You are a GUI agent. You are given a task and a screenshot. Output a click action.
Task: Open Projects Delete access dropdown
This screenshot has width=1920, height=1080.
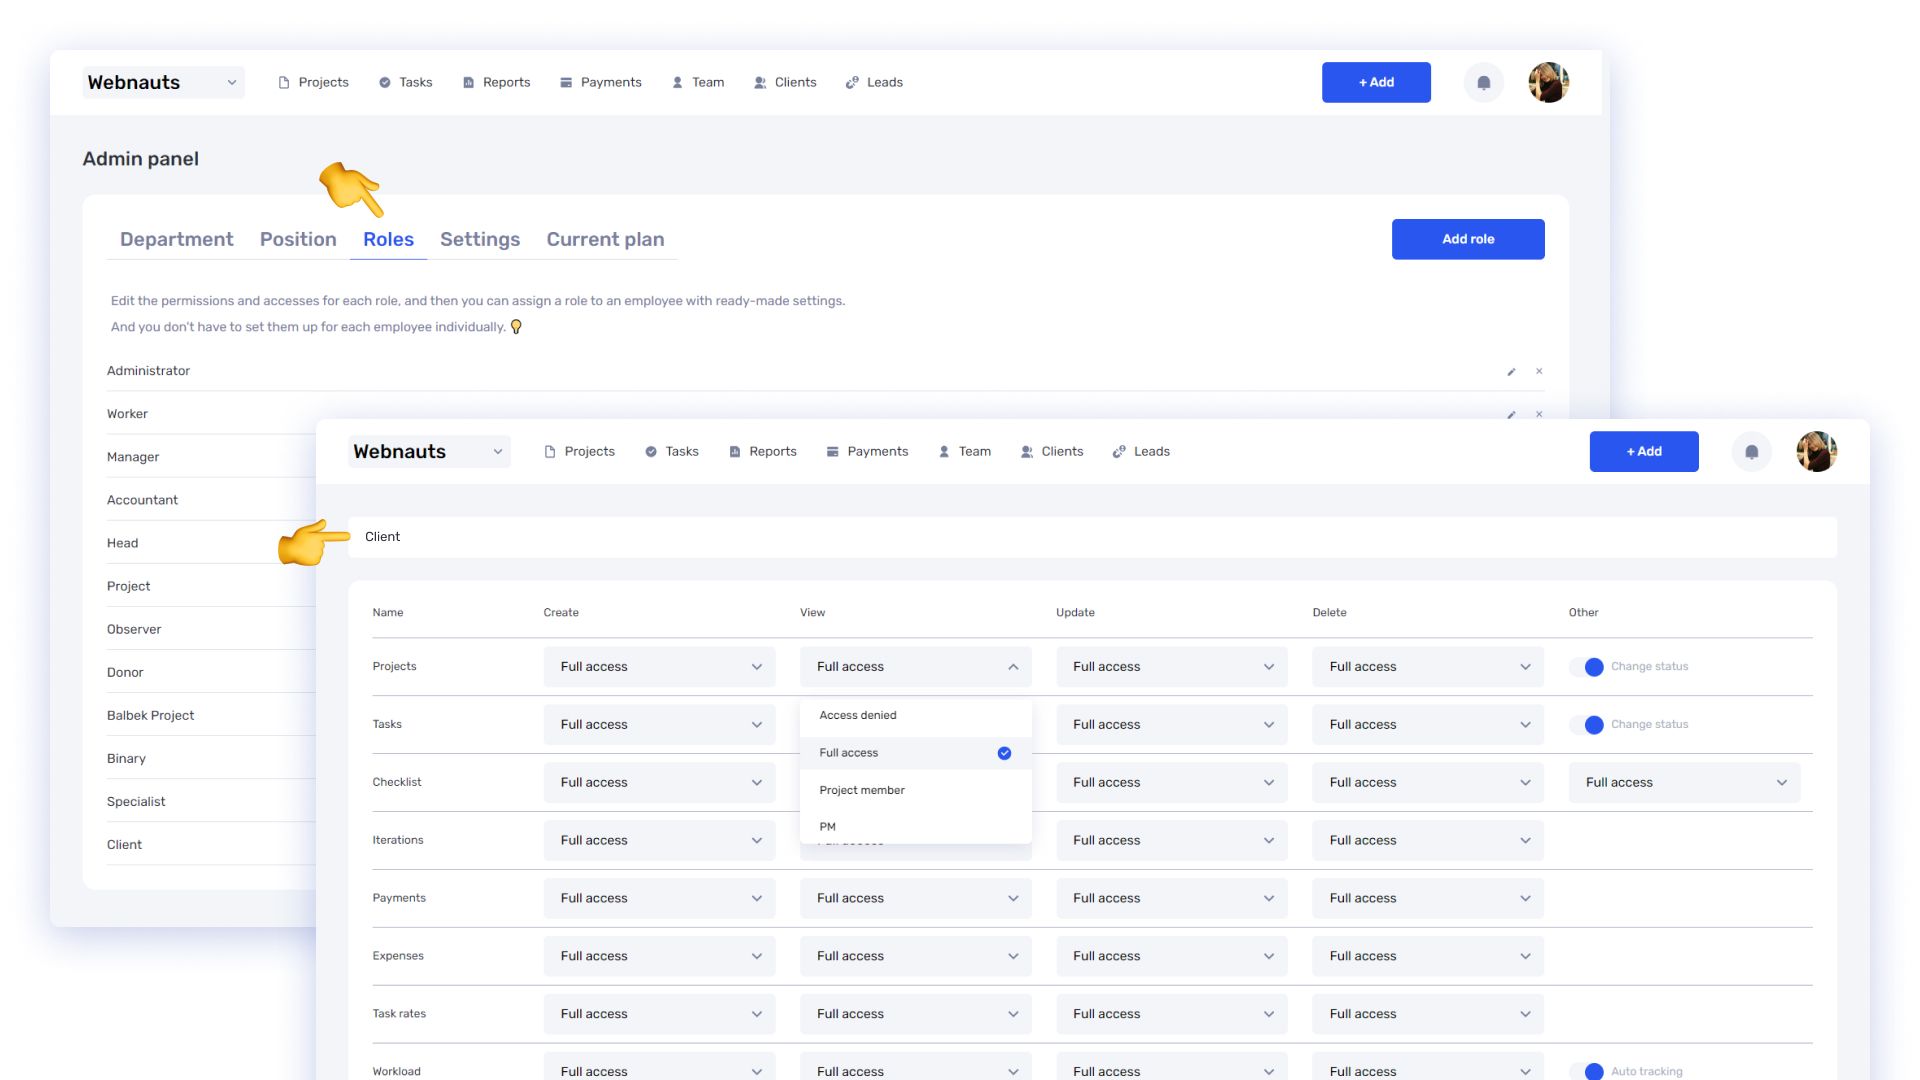1428,667
